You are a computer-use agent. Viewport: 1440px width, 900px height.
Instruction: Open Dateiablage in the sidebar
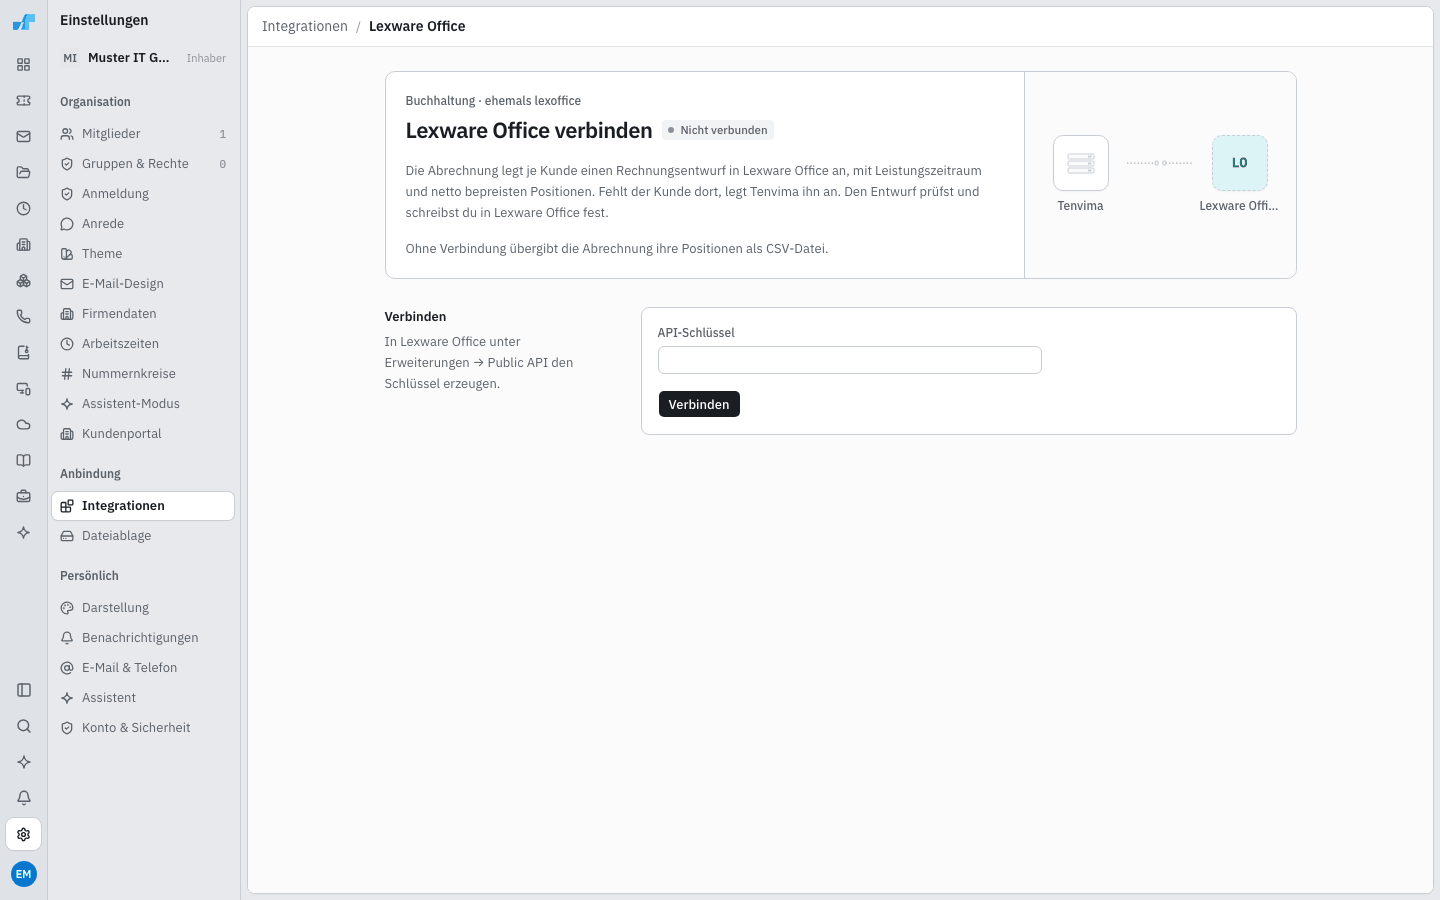coord(143,536)
